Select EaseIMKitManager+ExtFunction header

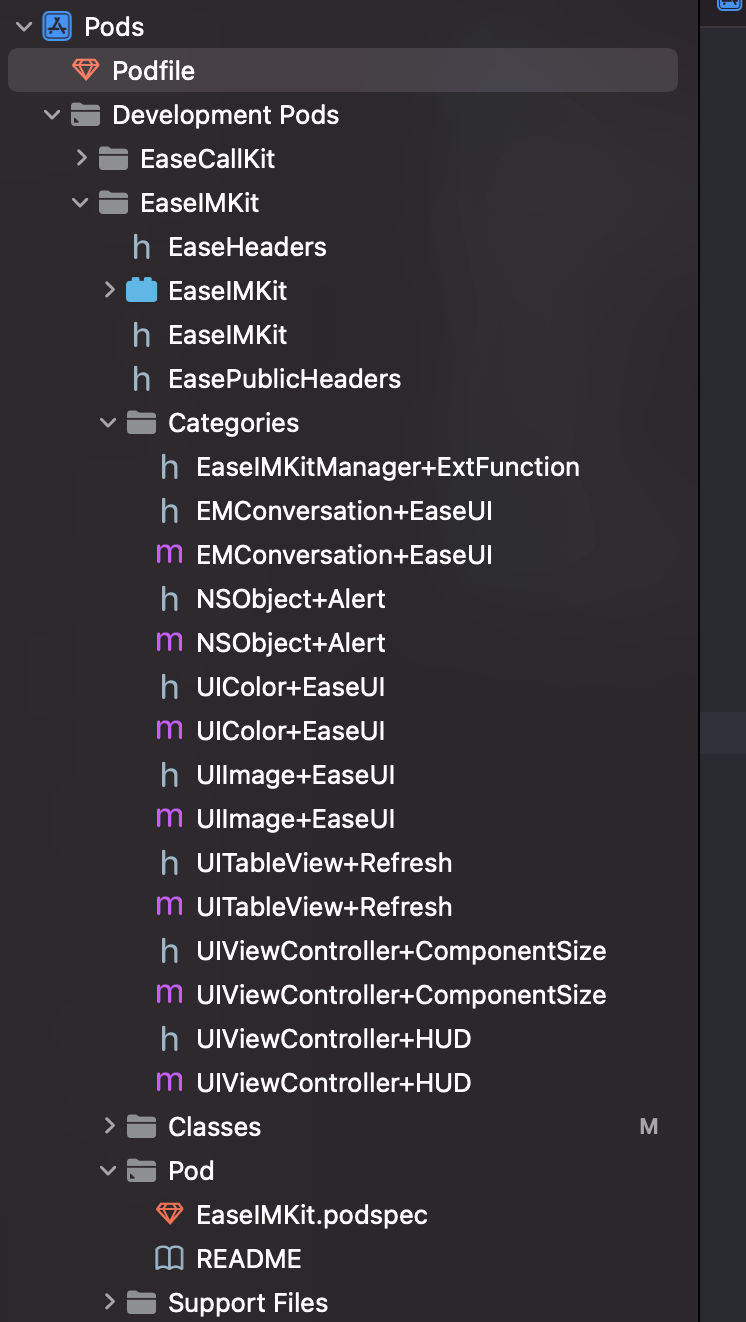coord(388,467)
